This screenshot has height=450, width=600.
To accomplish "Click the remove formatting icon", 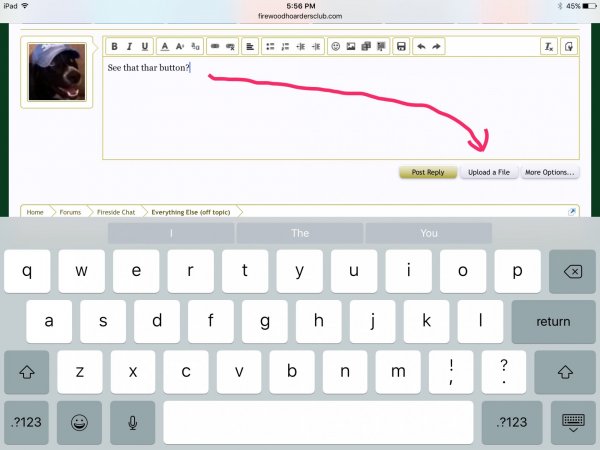I will [x=548, y=46].
